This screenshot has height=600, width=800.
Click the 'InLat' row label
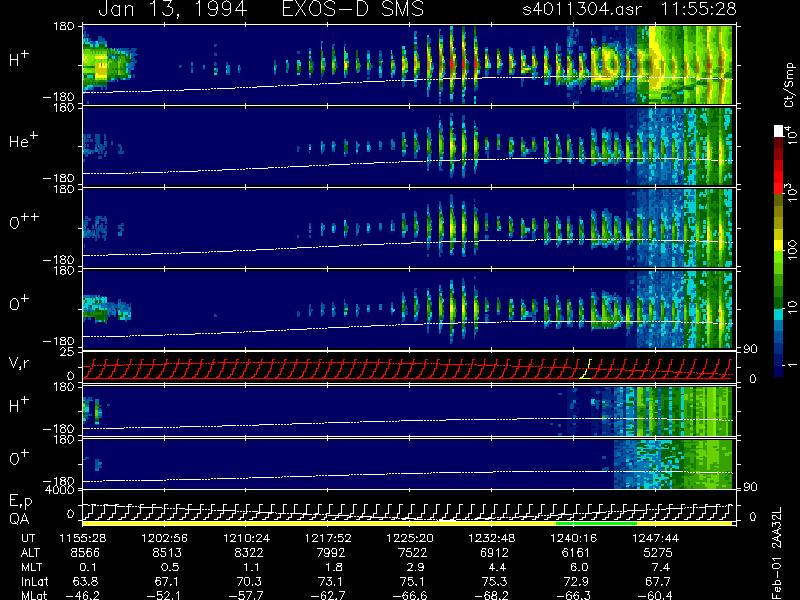point(35,581)
